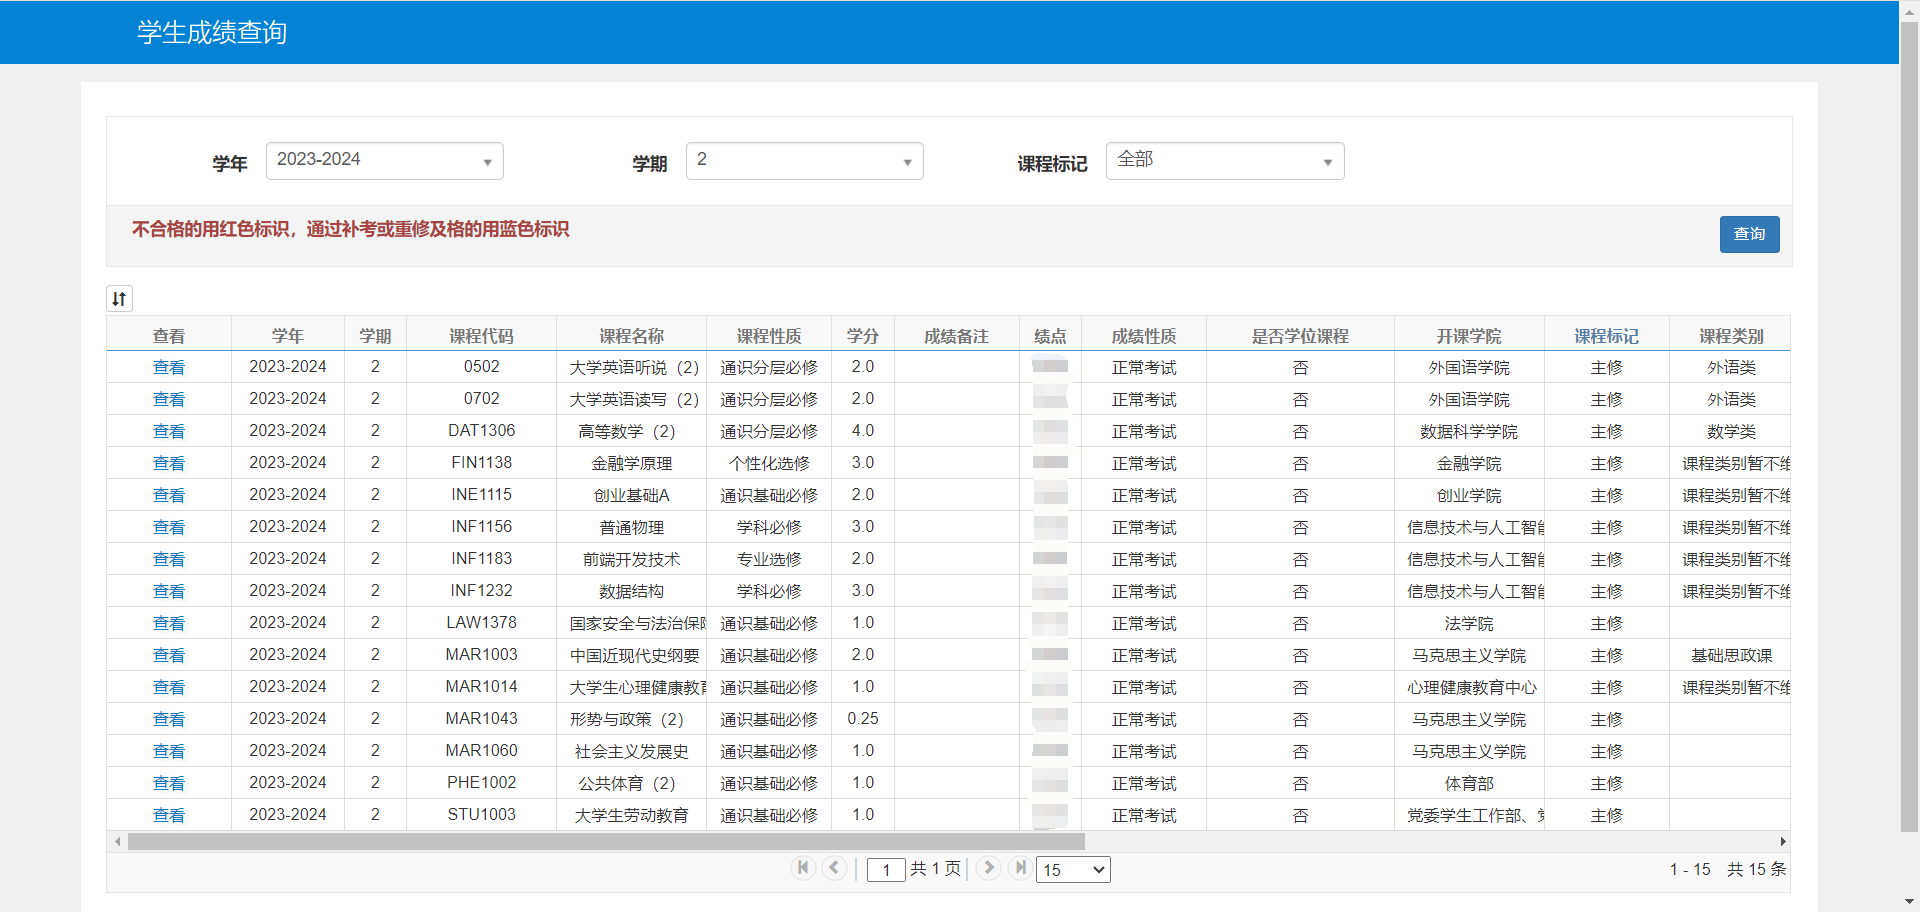The width and height of the screenshot is (1920, 912).
Task: Click 查看 link for course 0502
Action: pos(169,367)
